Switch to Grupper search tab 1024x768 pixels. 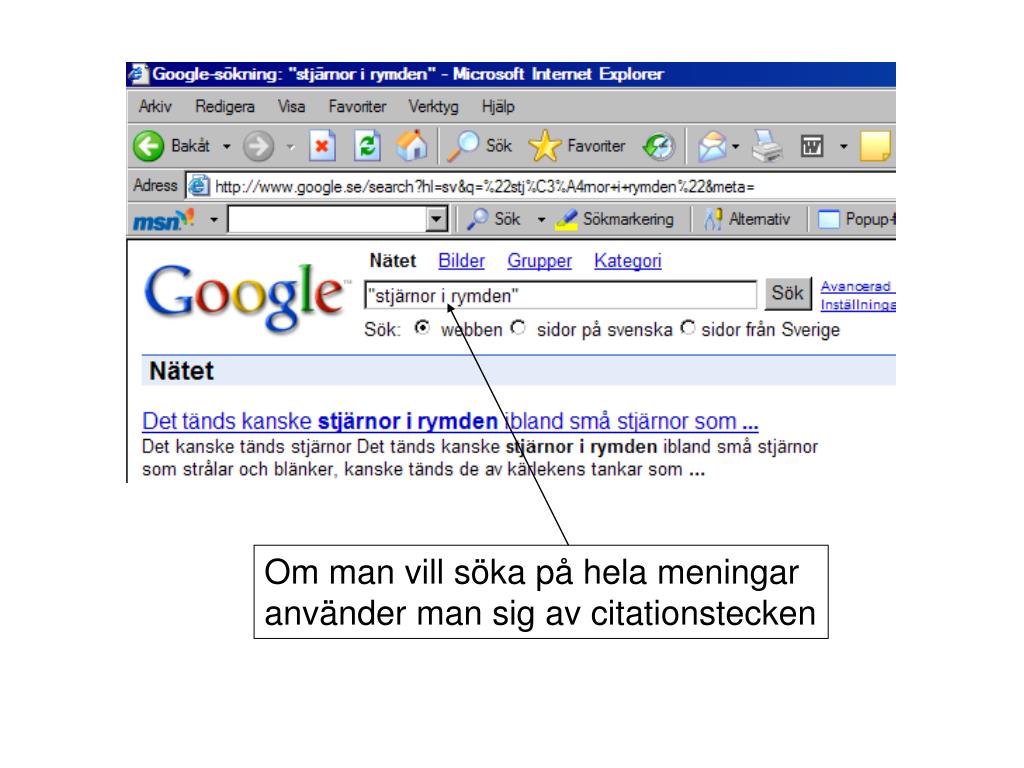coord(539,261)
